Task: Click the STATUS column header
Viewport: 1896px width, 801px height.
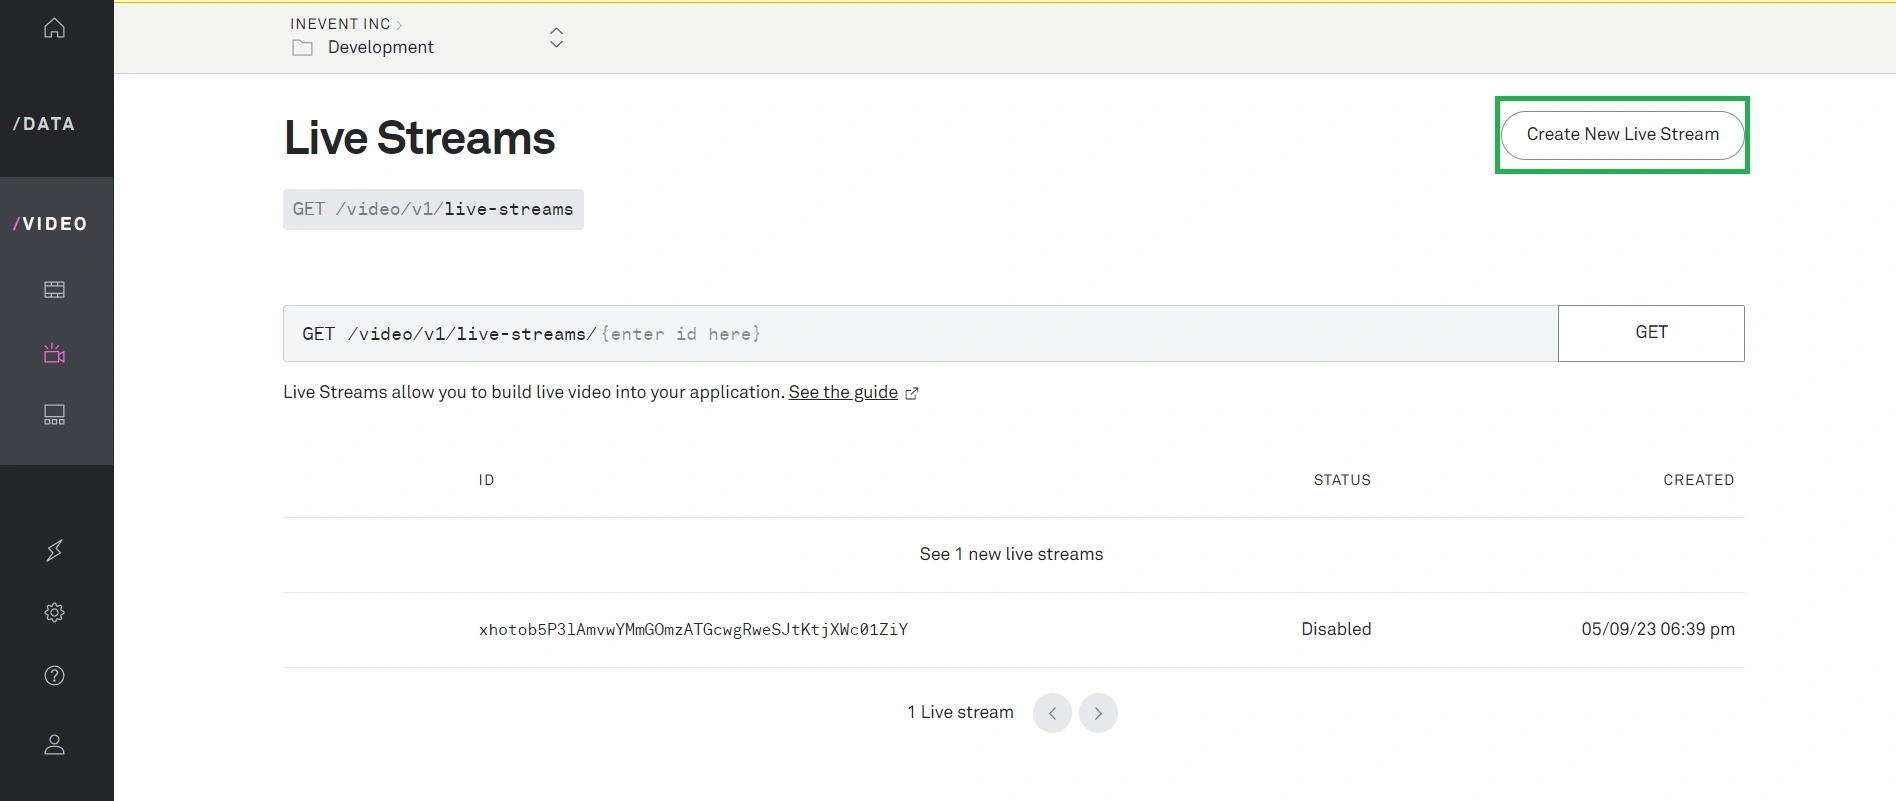Action: 1342,480
